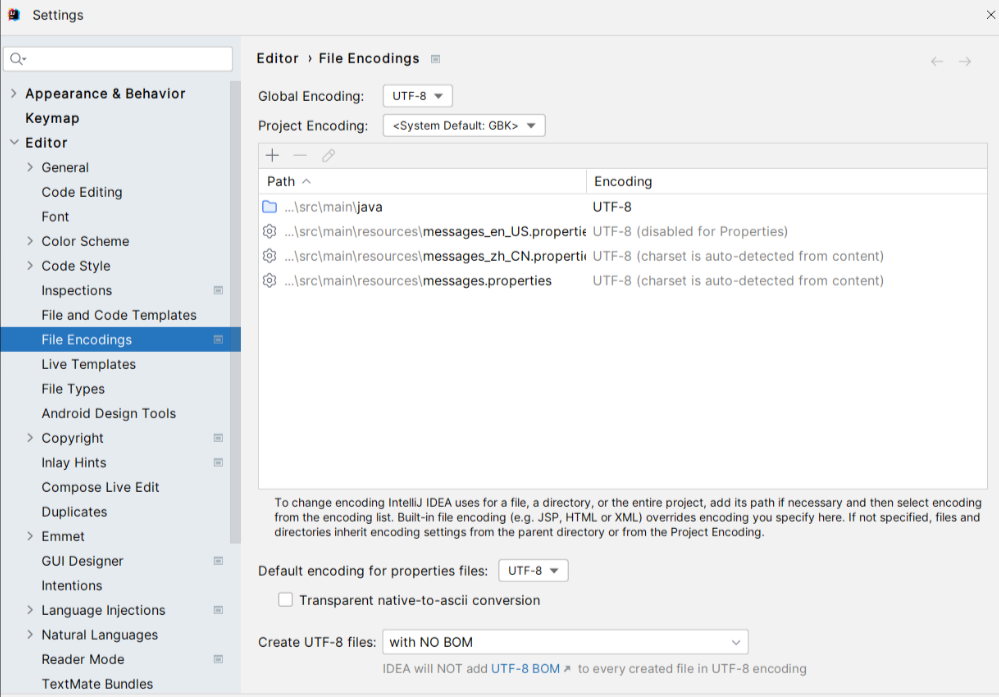999x697 pixels.
Task: Expand the Color Scheme node
Action: (x=30, y=241)
